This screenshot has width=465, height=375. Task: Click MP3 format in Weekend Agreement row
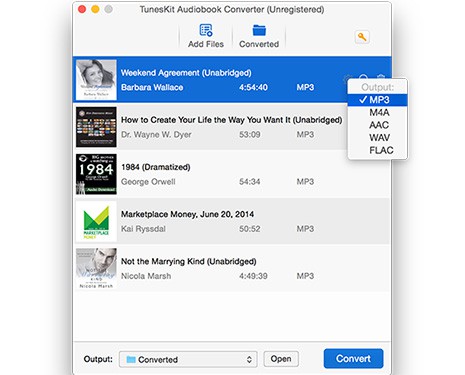(305, 88)
